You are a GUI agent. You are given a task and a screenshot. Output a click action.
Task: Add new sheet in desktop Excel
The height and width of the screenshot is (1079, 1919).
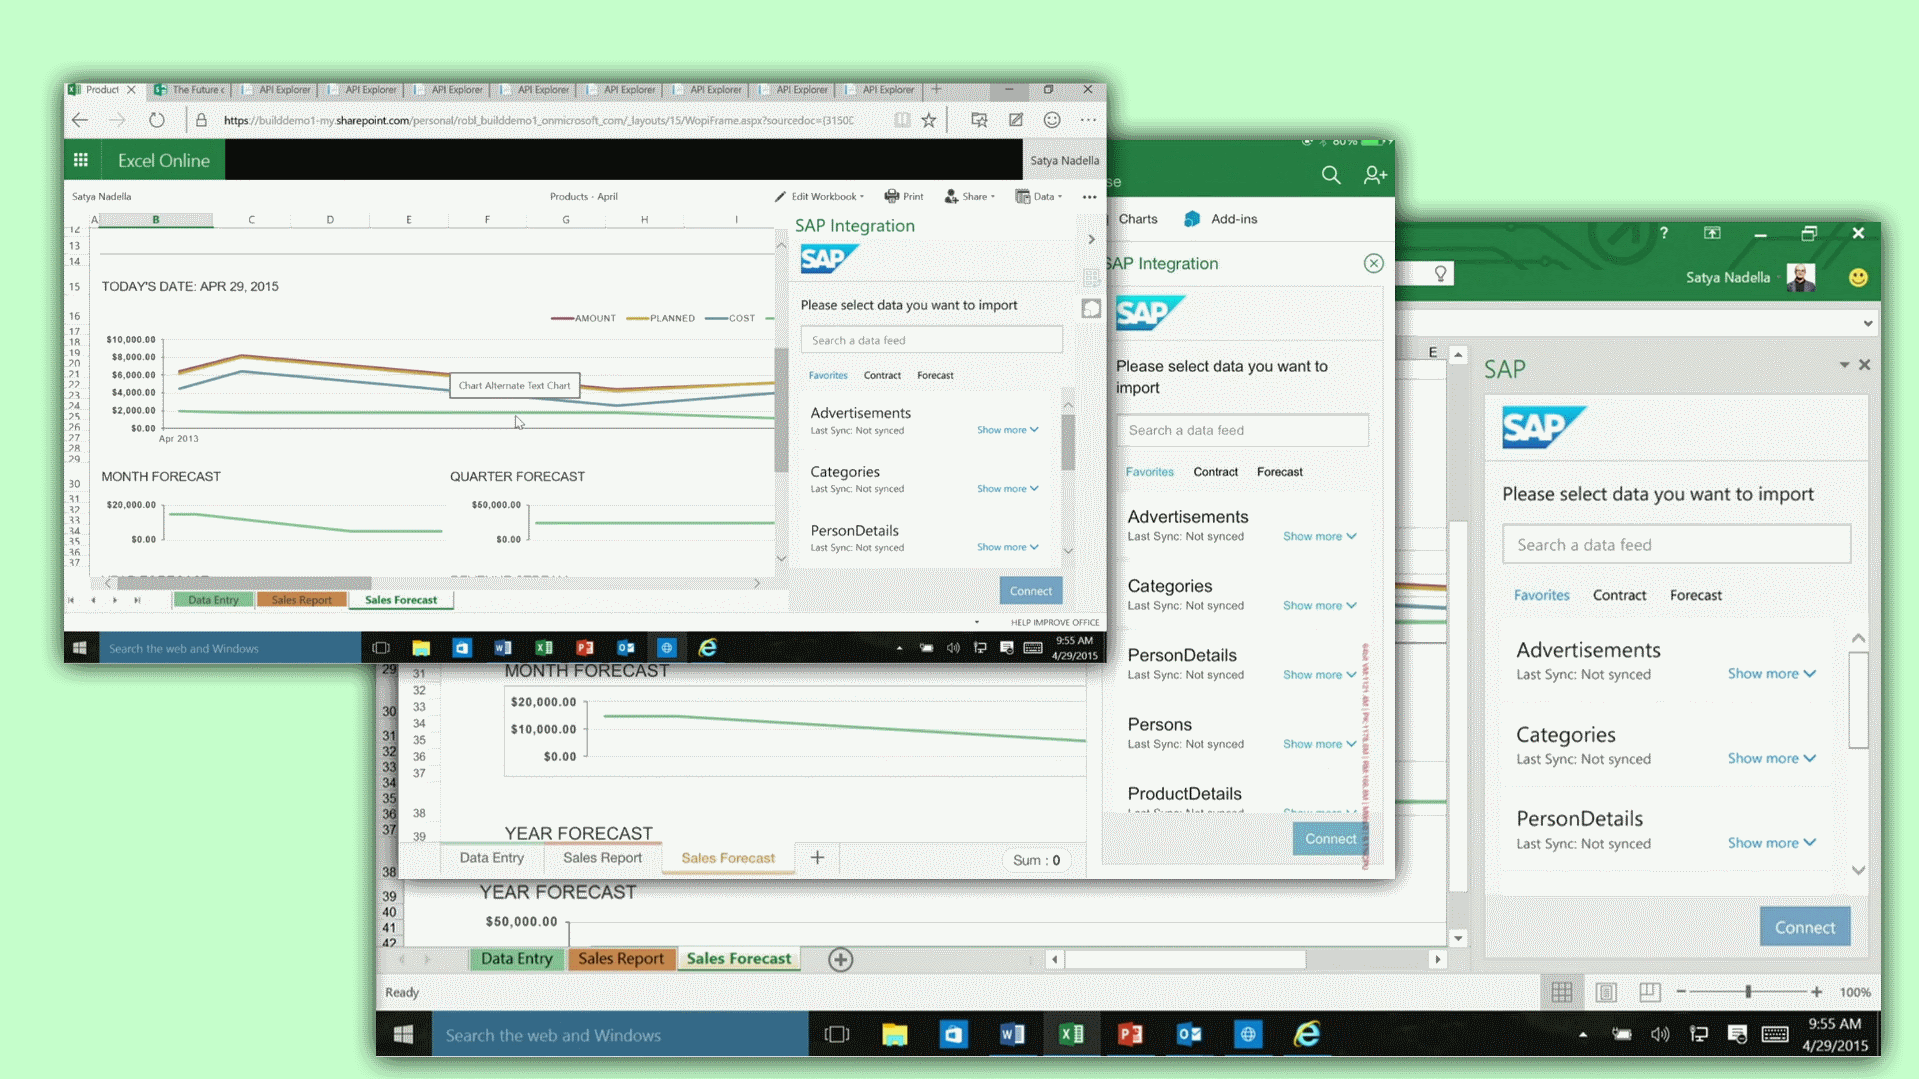pos(840,960)
